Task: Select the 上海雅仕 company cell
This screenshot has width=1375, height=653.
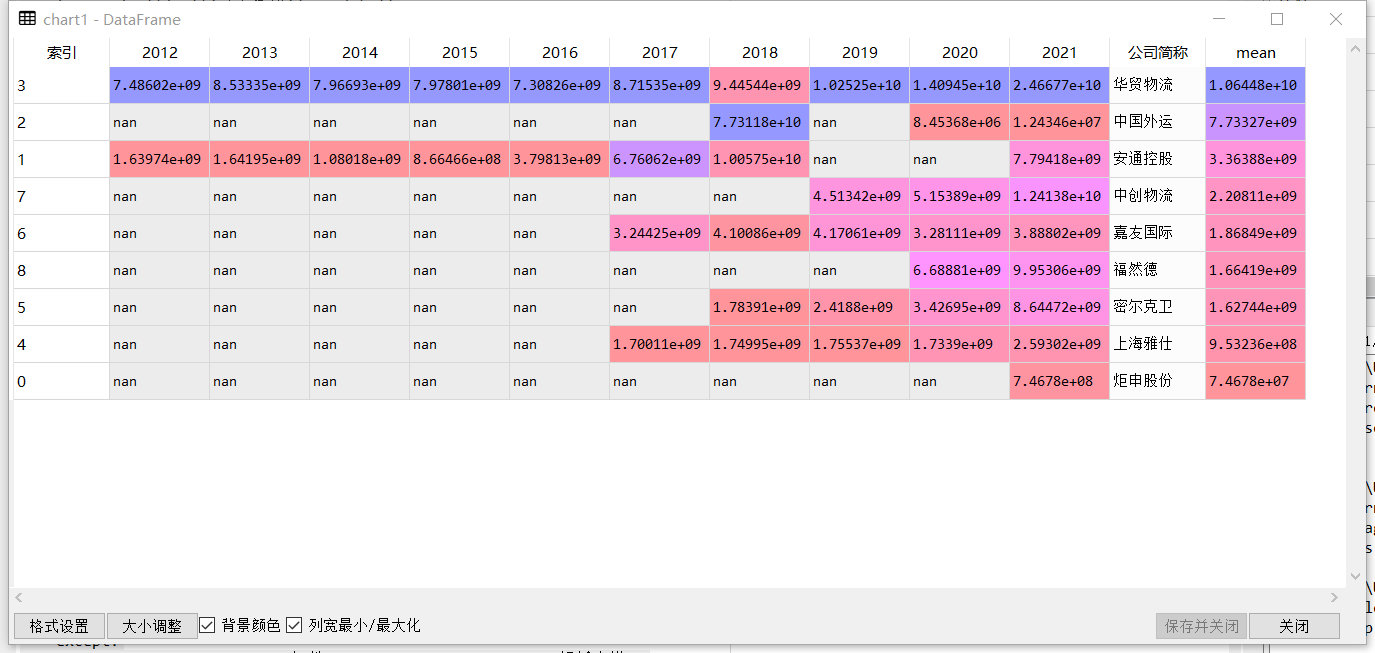Action: (1158, 344)
